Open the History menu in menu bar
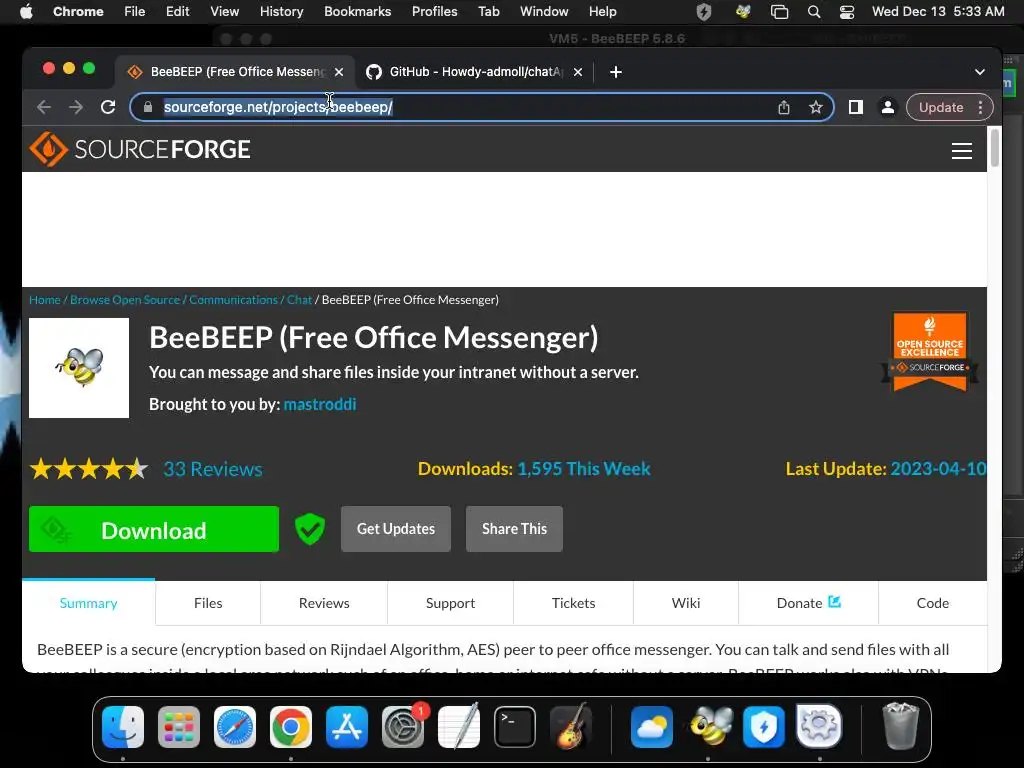The image size is (1024, 768). 281,12
